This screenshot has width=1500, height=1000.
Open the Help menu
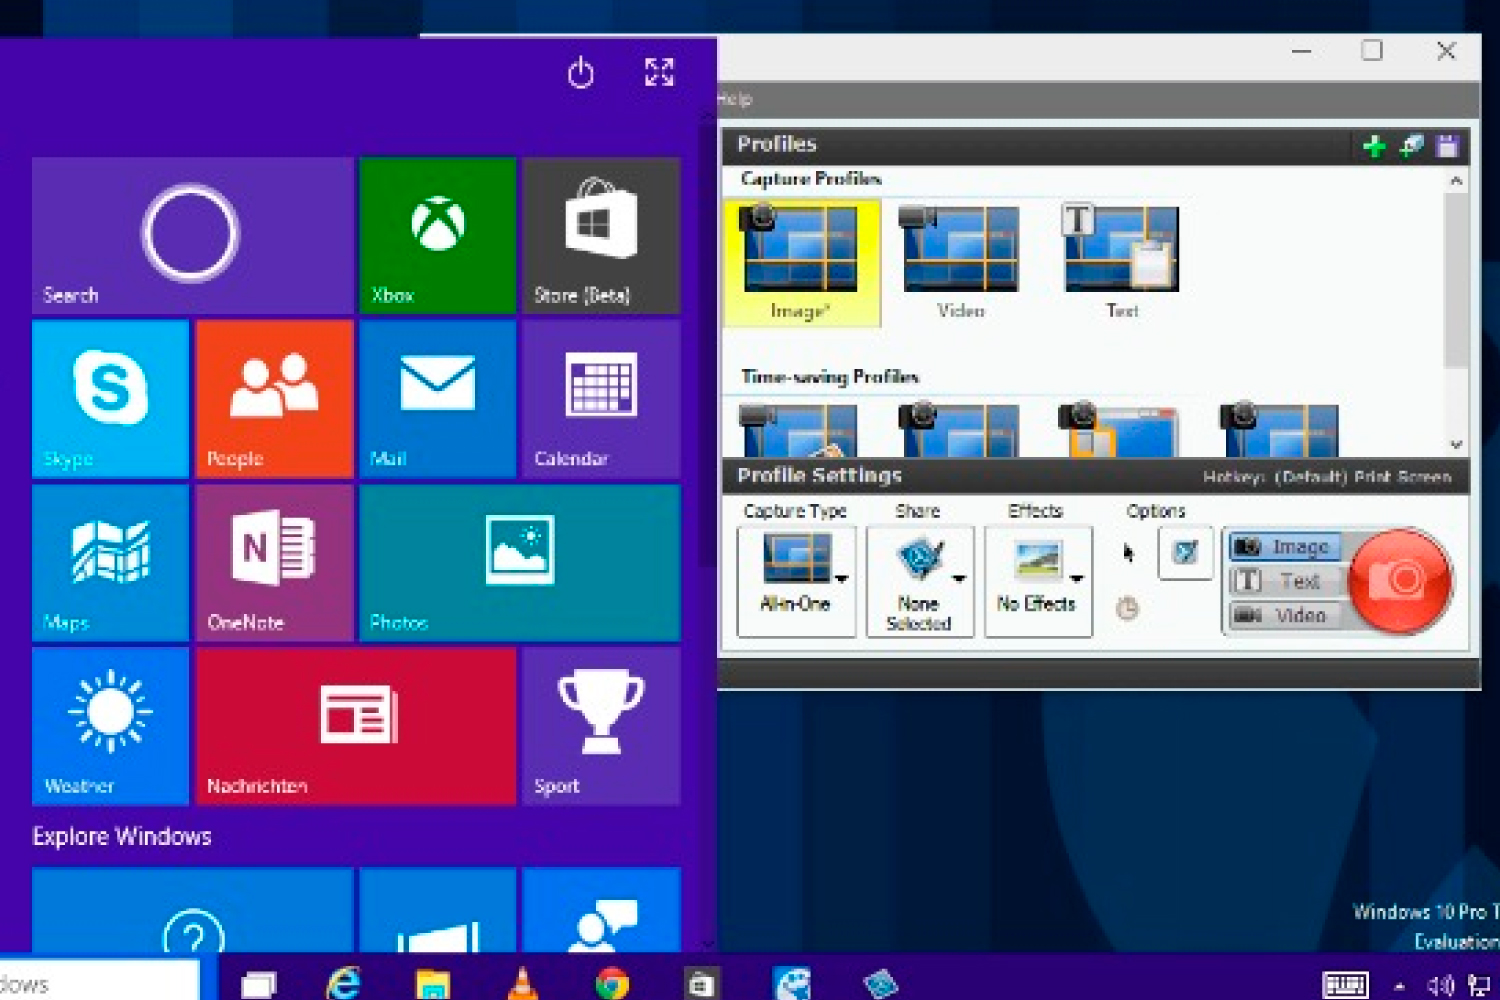click(735, 99)
